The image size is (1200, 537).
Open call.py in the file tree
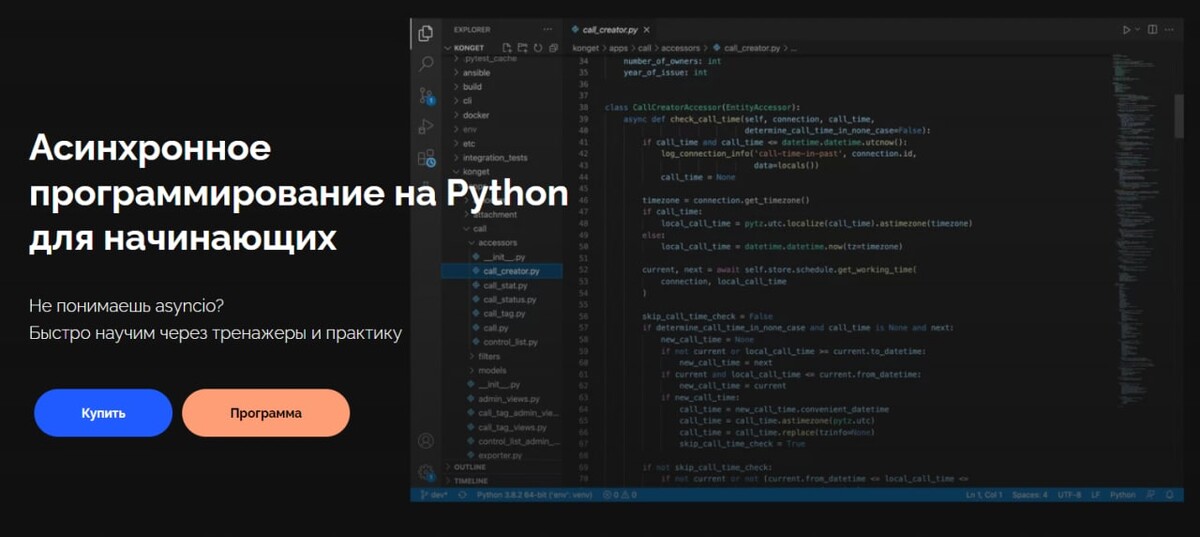[495, 327]
